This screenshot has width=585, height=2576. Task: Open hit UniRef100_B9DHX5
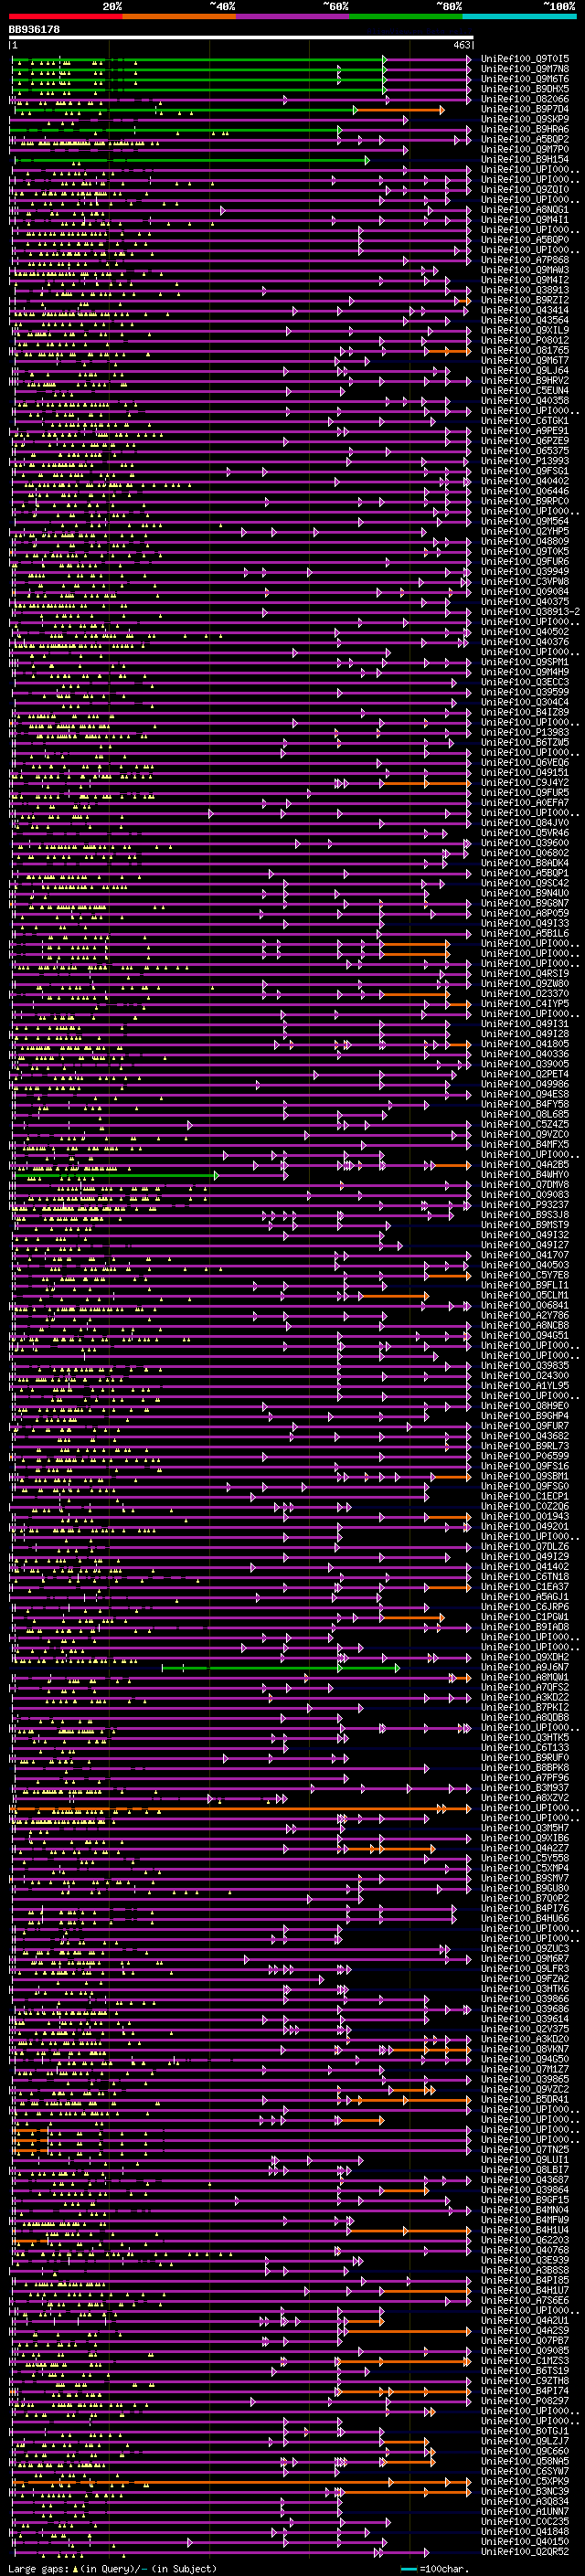coord(525,89)
